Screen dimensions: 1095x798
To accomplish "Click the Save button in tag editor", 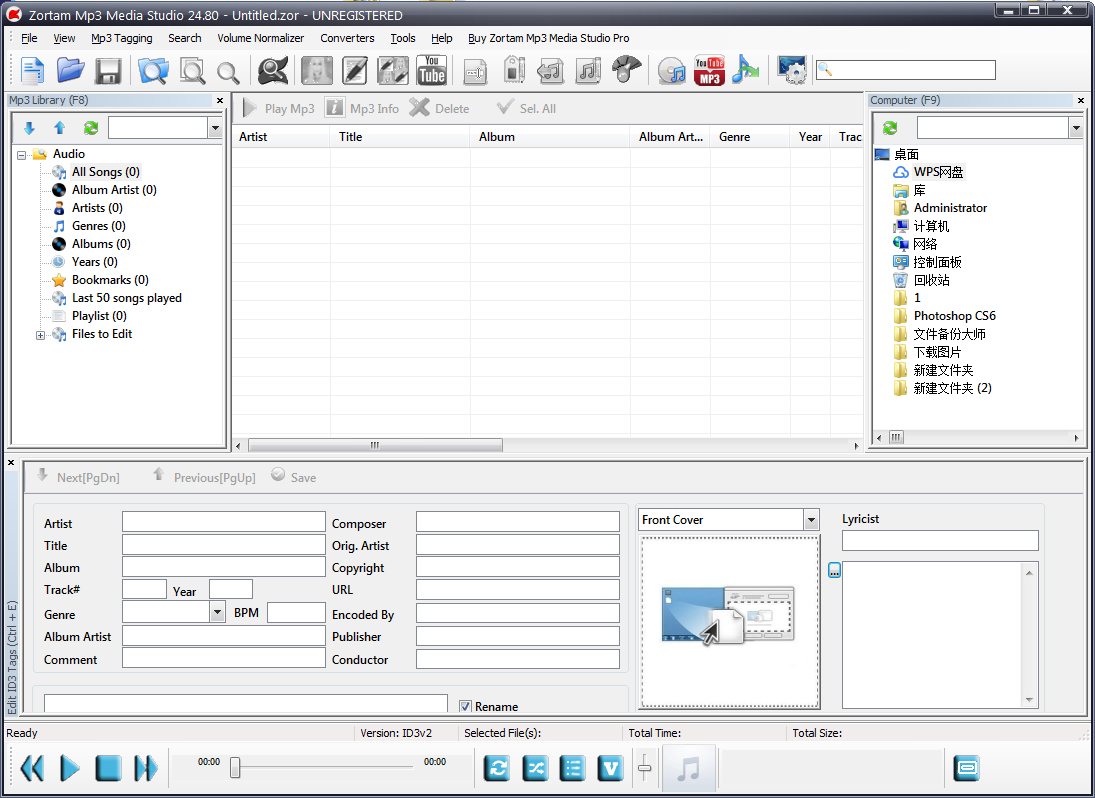I will [294, 477].
